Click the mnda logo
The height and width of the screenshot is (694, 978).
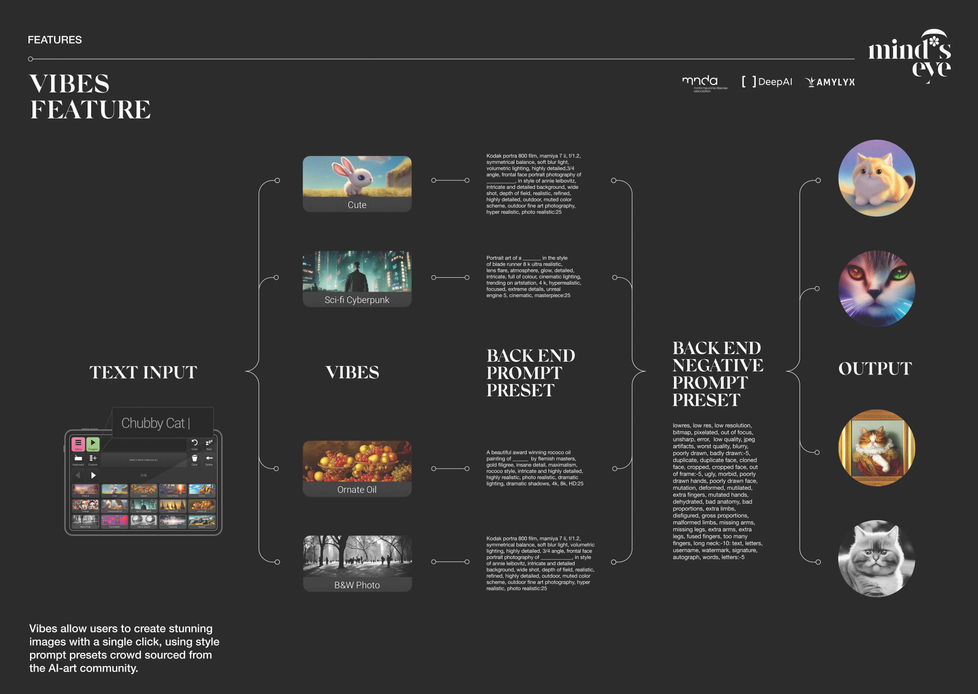(704, 83)
